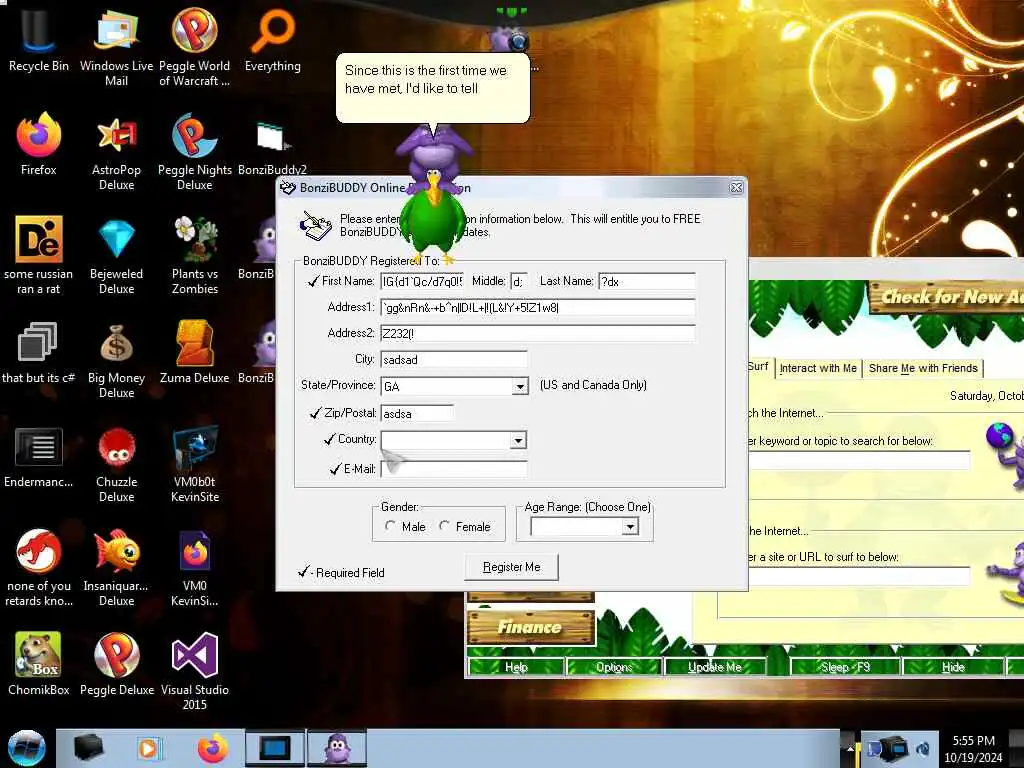Open Chuzzle Deluxe desktop icon
Screen dimensions: 1024x768
tap(116, 464)
